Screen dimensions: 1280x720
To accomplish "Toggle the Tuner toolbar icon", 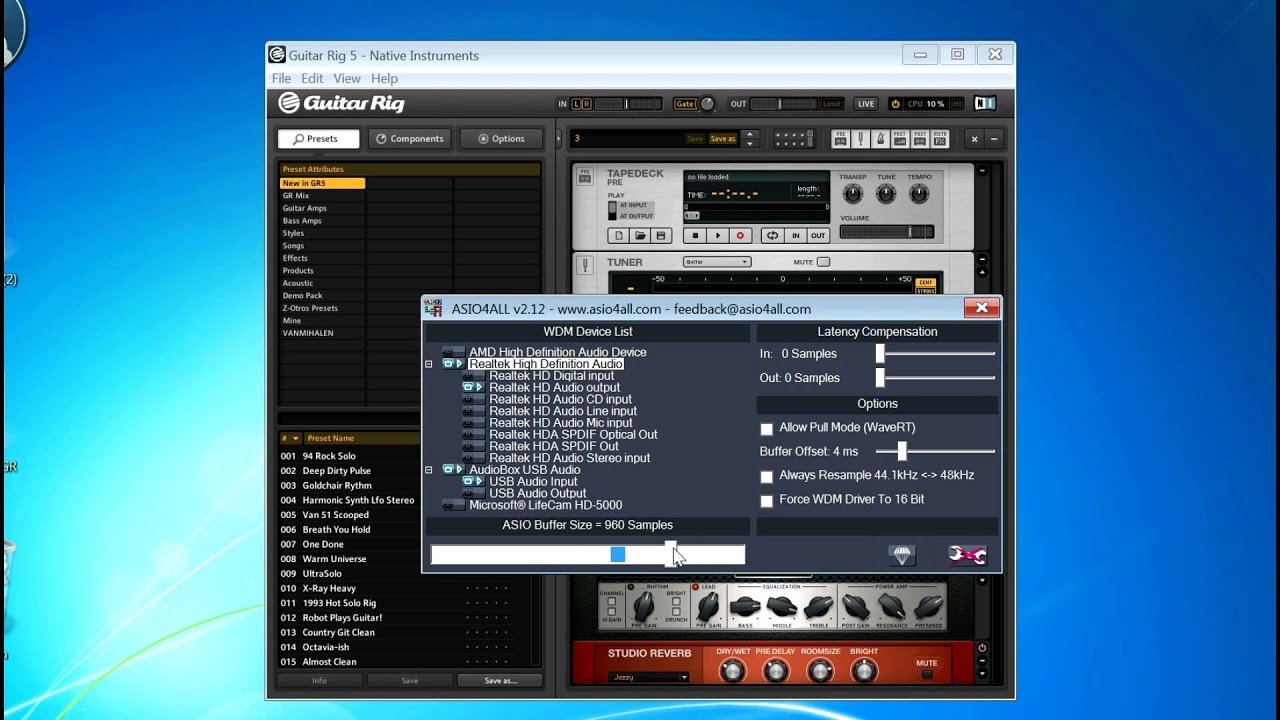I will [861, 138].
